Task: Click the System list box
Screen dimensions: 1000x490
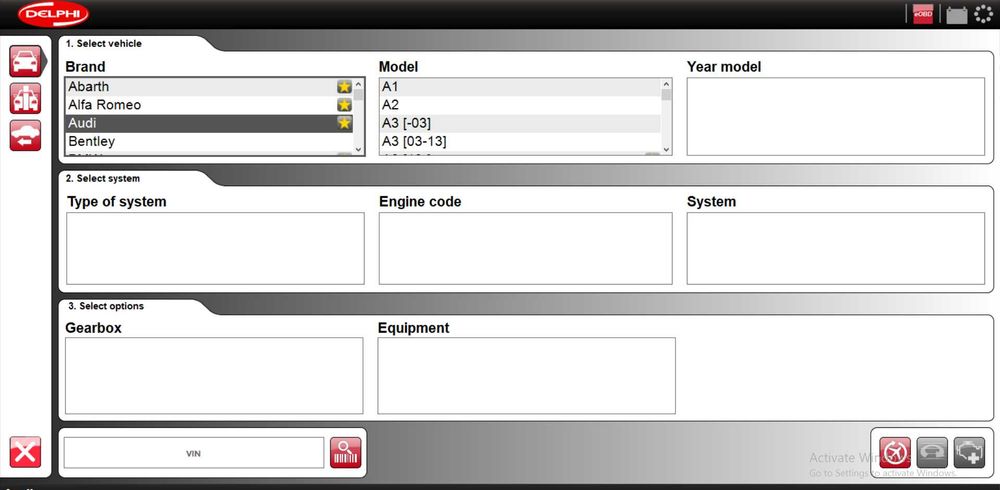Action: point(835,249)
